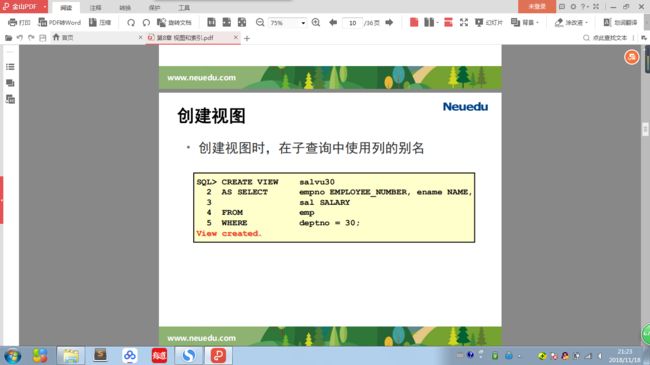
Task: Click the vertical scrollbar handle
Action: pyautogui.click(x=645, y=129)
